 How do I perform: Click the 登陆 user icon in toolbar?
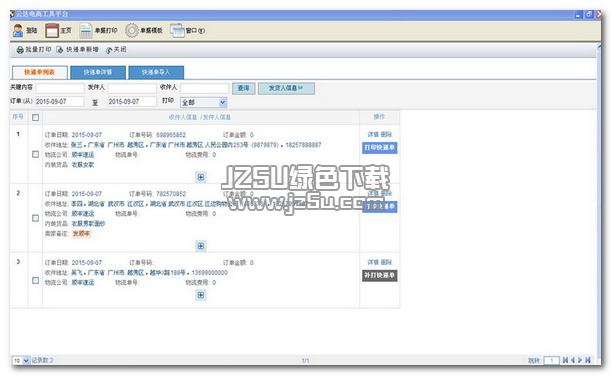[18, 30]
